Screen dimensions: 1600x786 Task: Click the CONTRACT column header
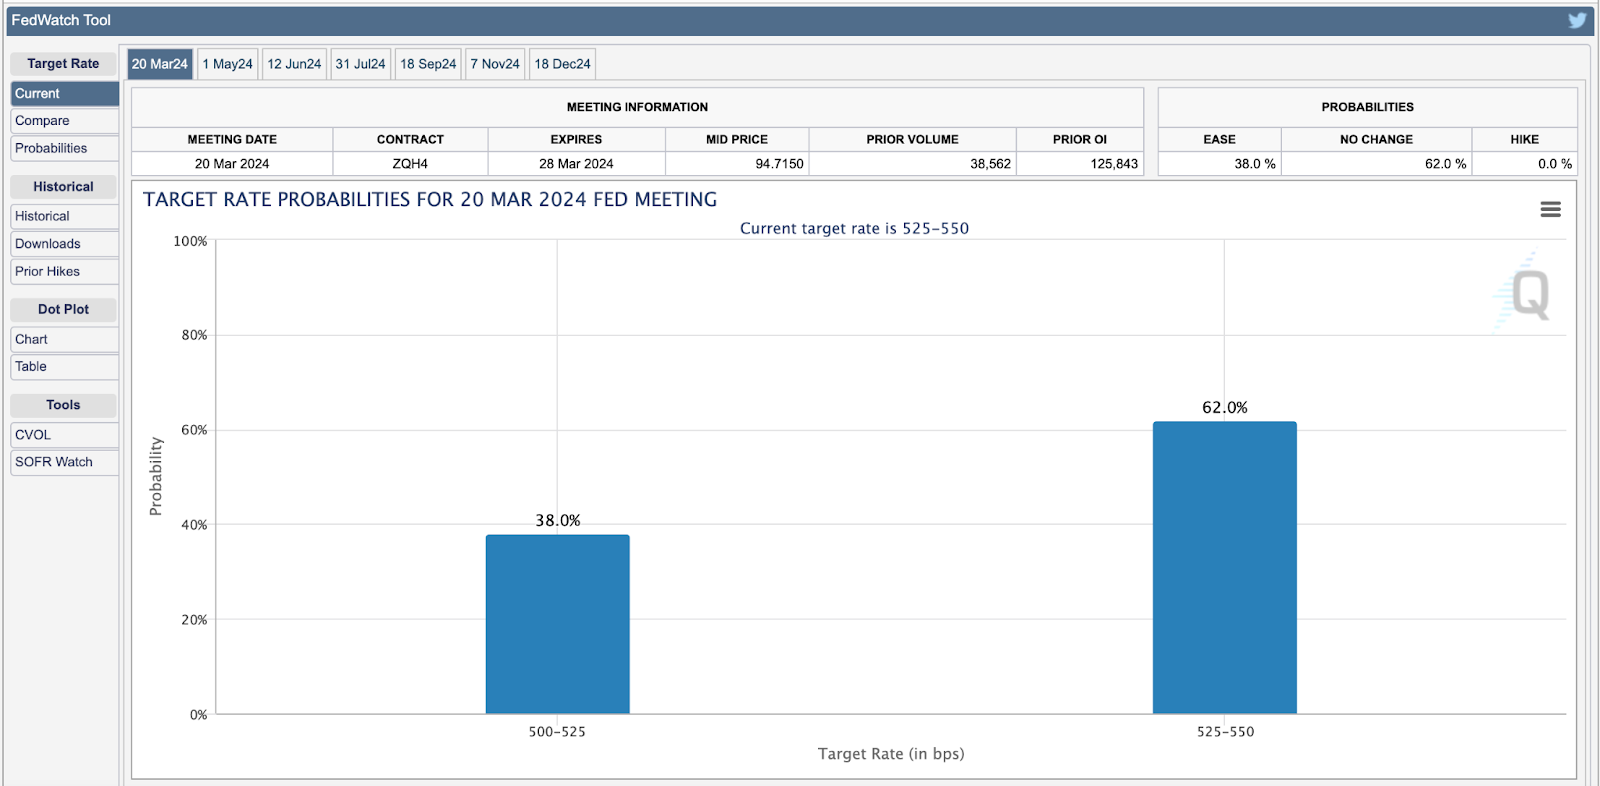click(x=410, y=140)
